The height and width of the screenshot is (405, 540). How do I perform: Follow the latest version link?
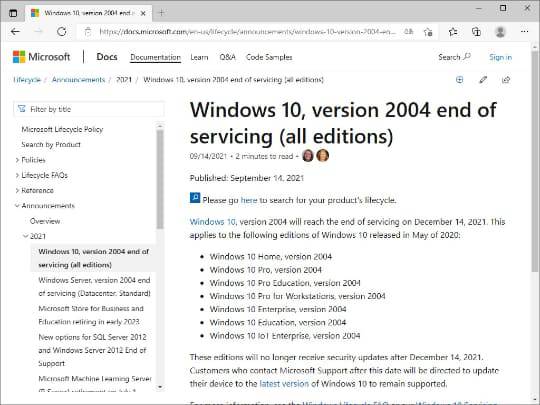(x=284, y=384)
